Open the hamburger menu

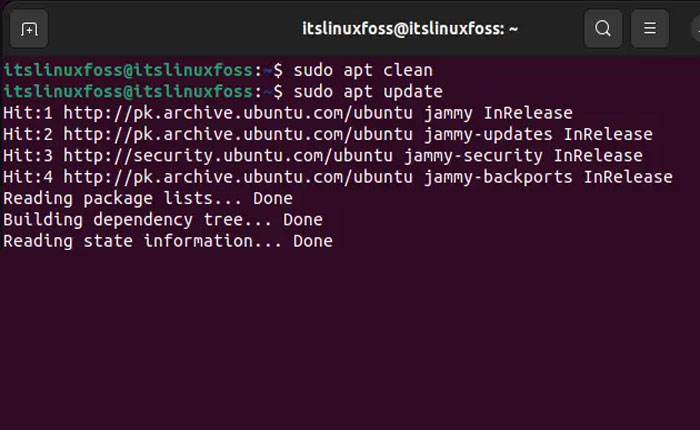tap(650, 28)
